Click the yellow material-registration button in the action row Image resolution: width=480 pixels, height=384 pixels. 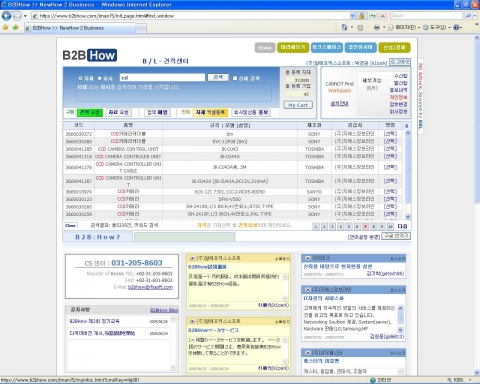click(x=210, y=113)
